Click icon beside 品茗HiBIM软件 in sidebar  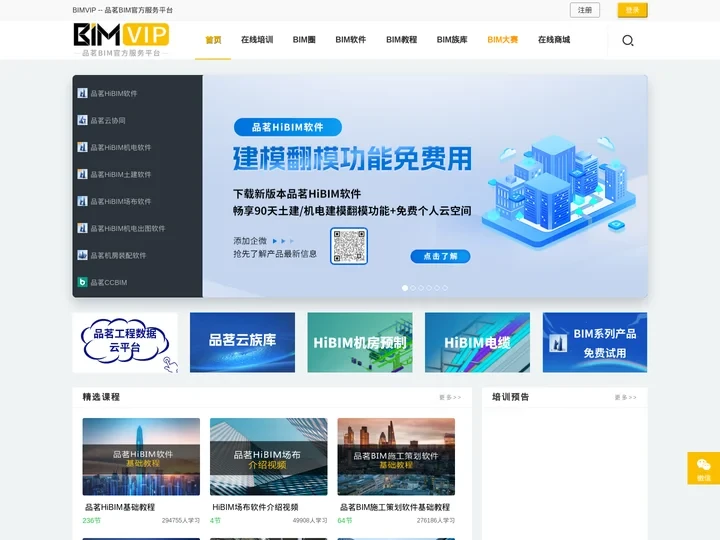click(x=82, y=93)
